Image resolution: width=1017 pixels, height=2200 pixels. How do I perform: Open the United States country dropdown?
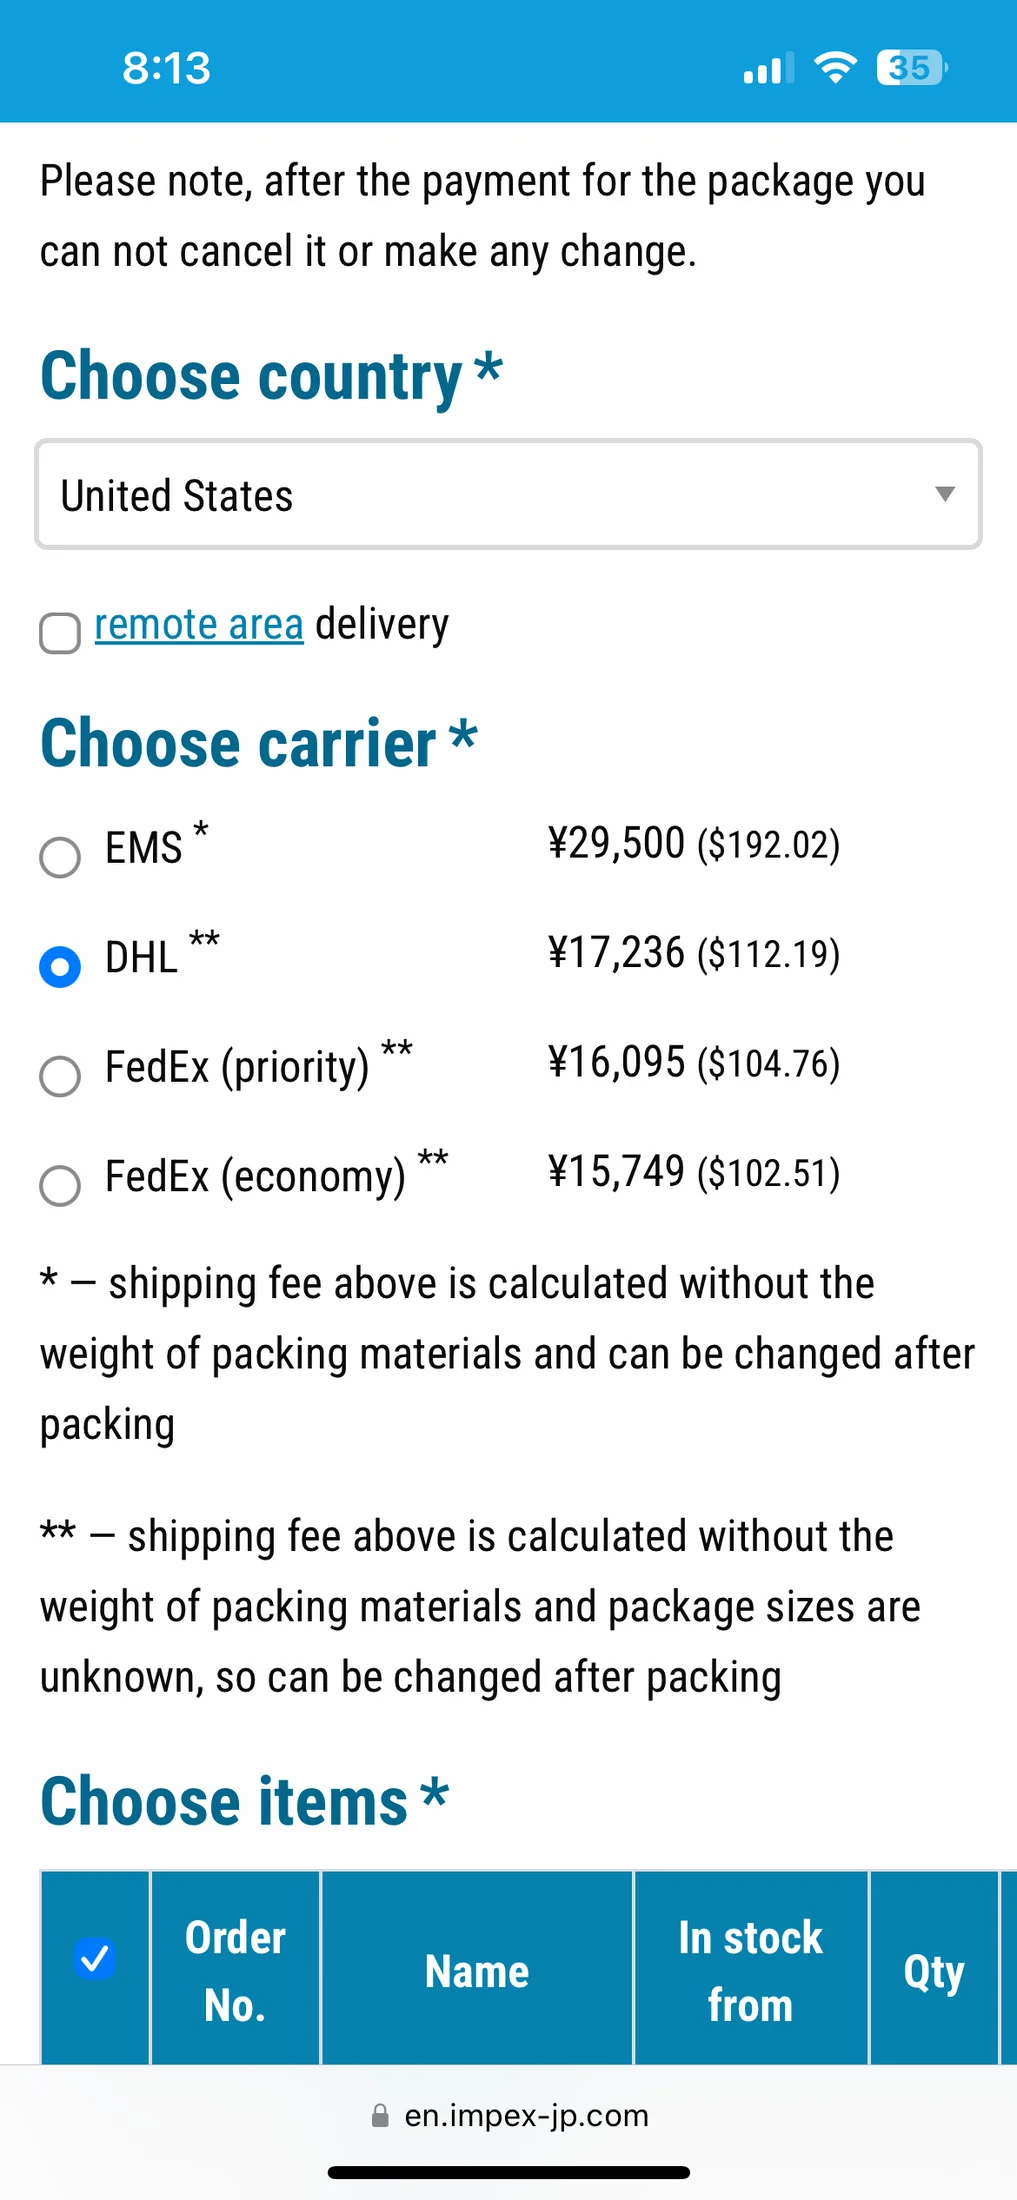point(508,495)
